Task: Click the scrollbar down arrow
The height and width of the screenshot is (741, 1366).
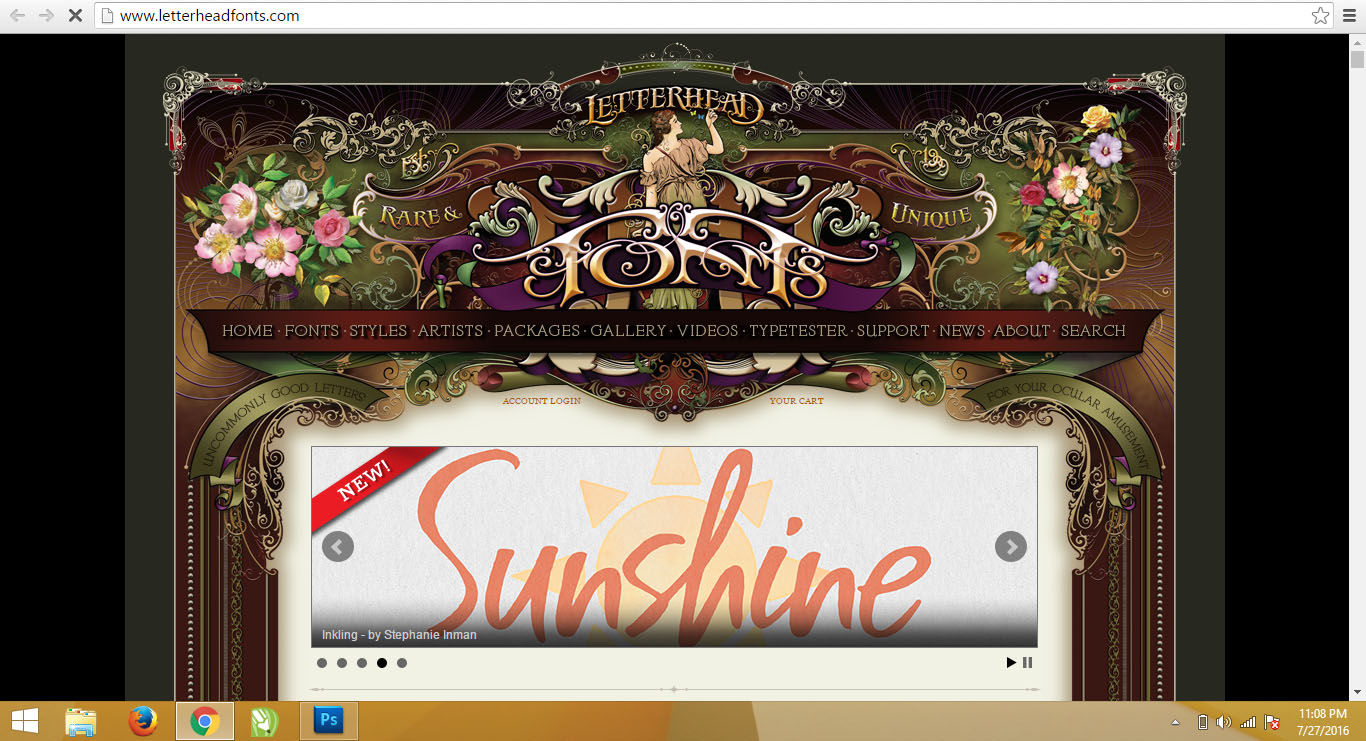Action: click(x=1357, y=691)
